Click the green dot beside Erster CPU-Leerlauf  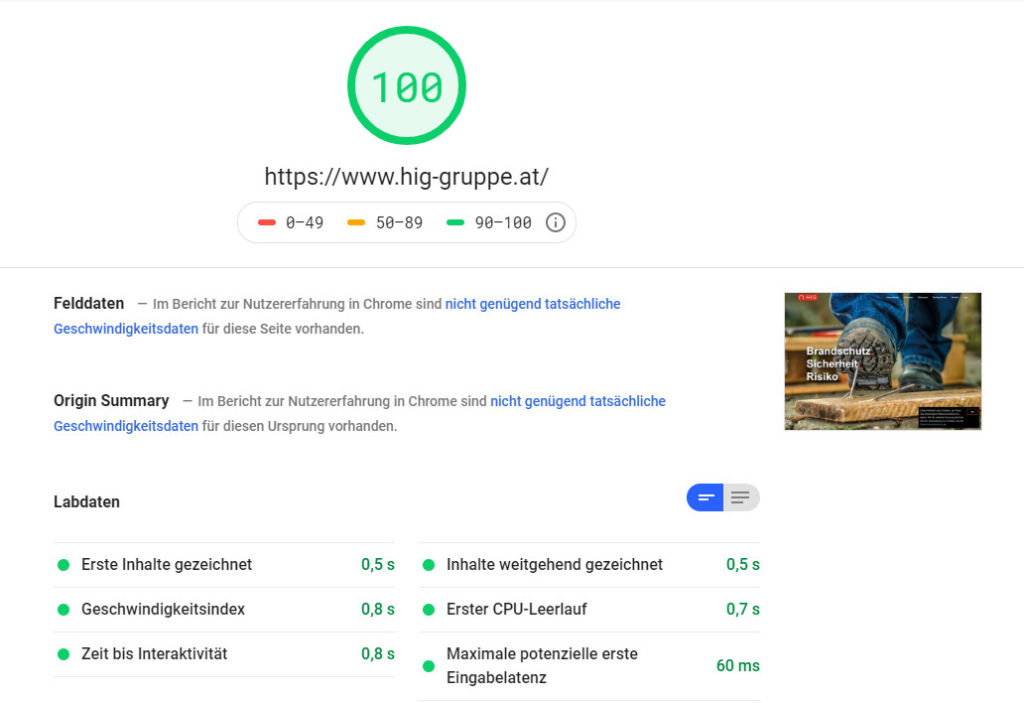coord(428,610)
